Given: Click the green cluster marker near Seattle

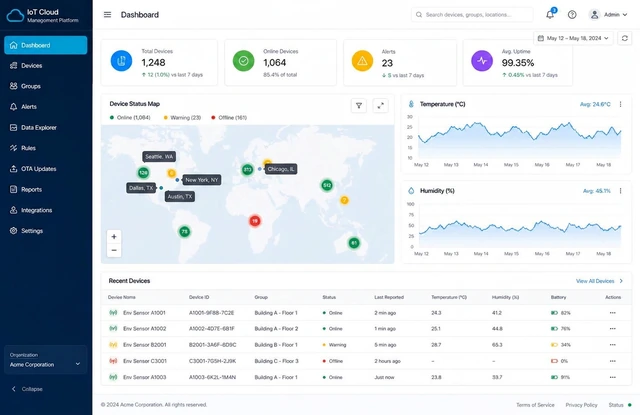Looking at the screenshot, I should pos(143,173).
